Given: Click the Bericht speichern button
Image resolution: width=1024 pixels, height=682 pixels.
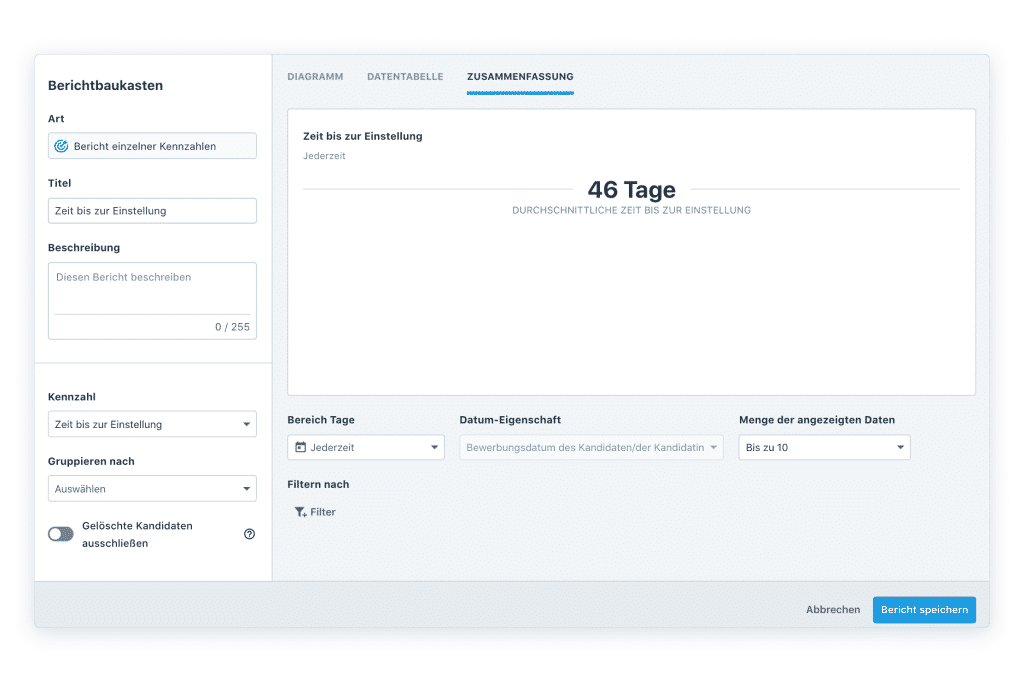Looking at the screenshot, I should tap(924, 610).
